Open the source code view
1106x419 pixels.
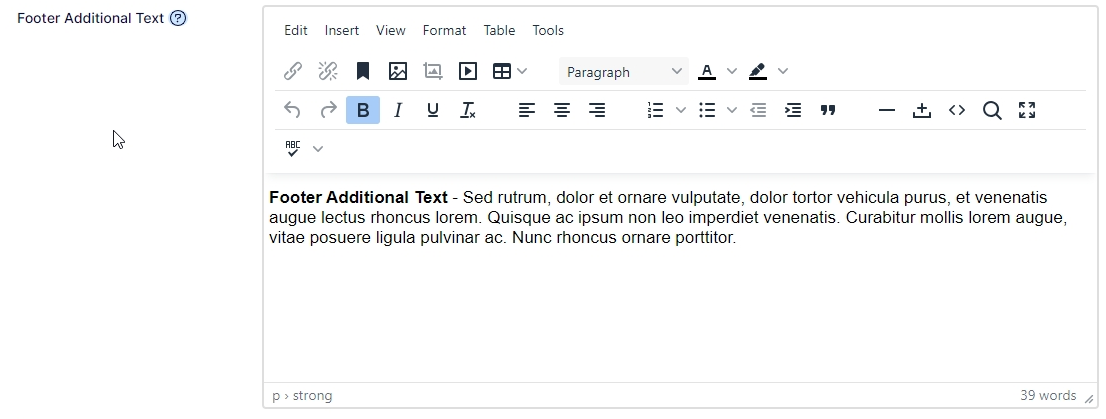click(x=957, y=111)
